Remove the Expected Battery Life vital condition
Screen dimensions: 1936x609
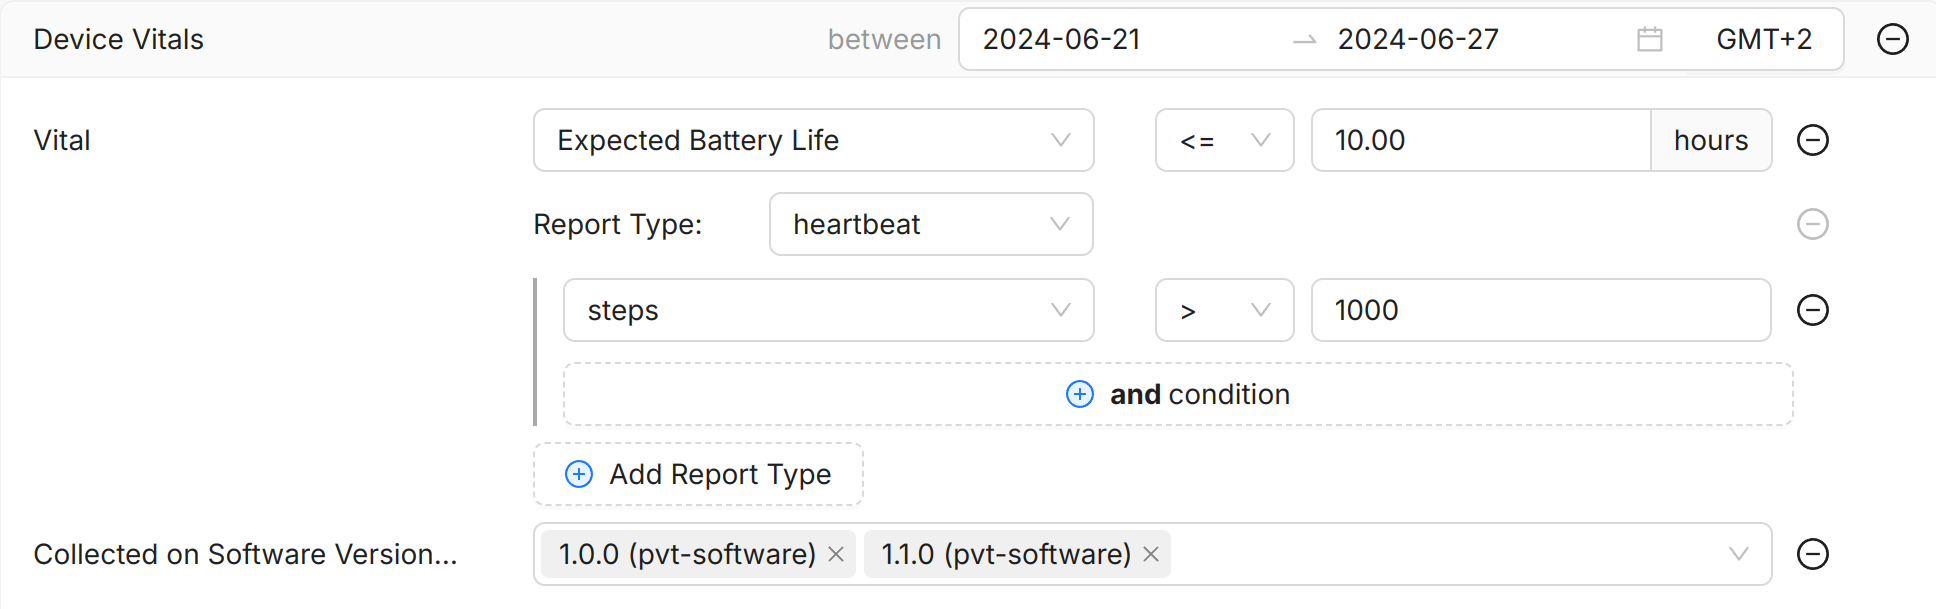point(1812,140)
